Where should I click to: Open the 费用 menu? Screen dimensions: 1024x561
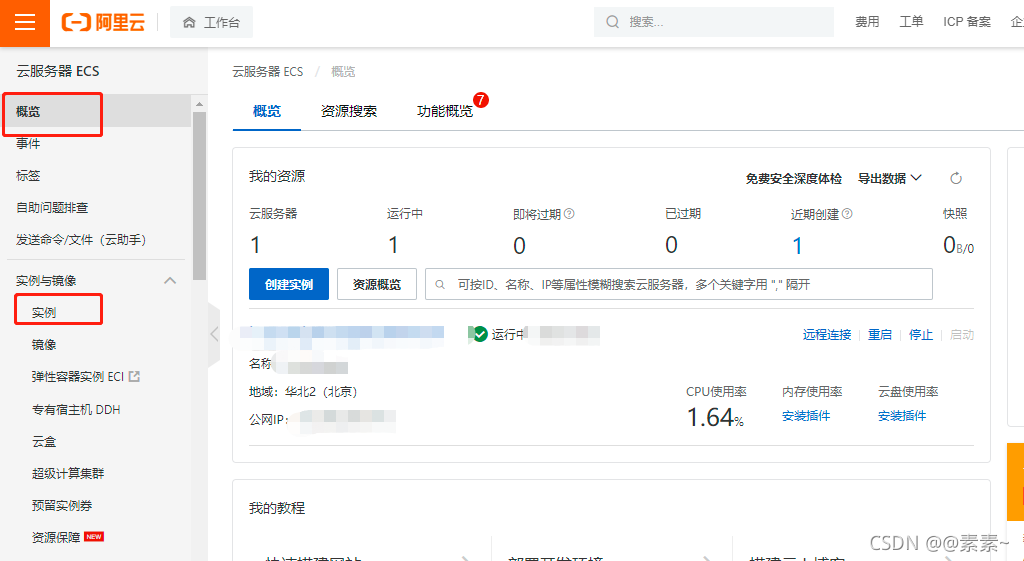pos(867,22)
